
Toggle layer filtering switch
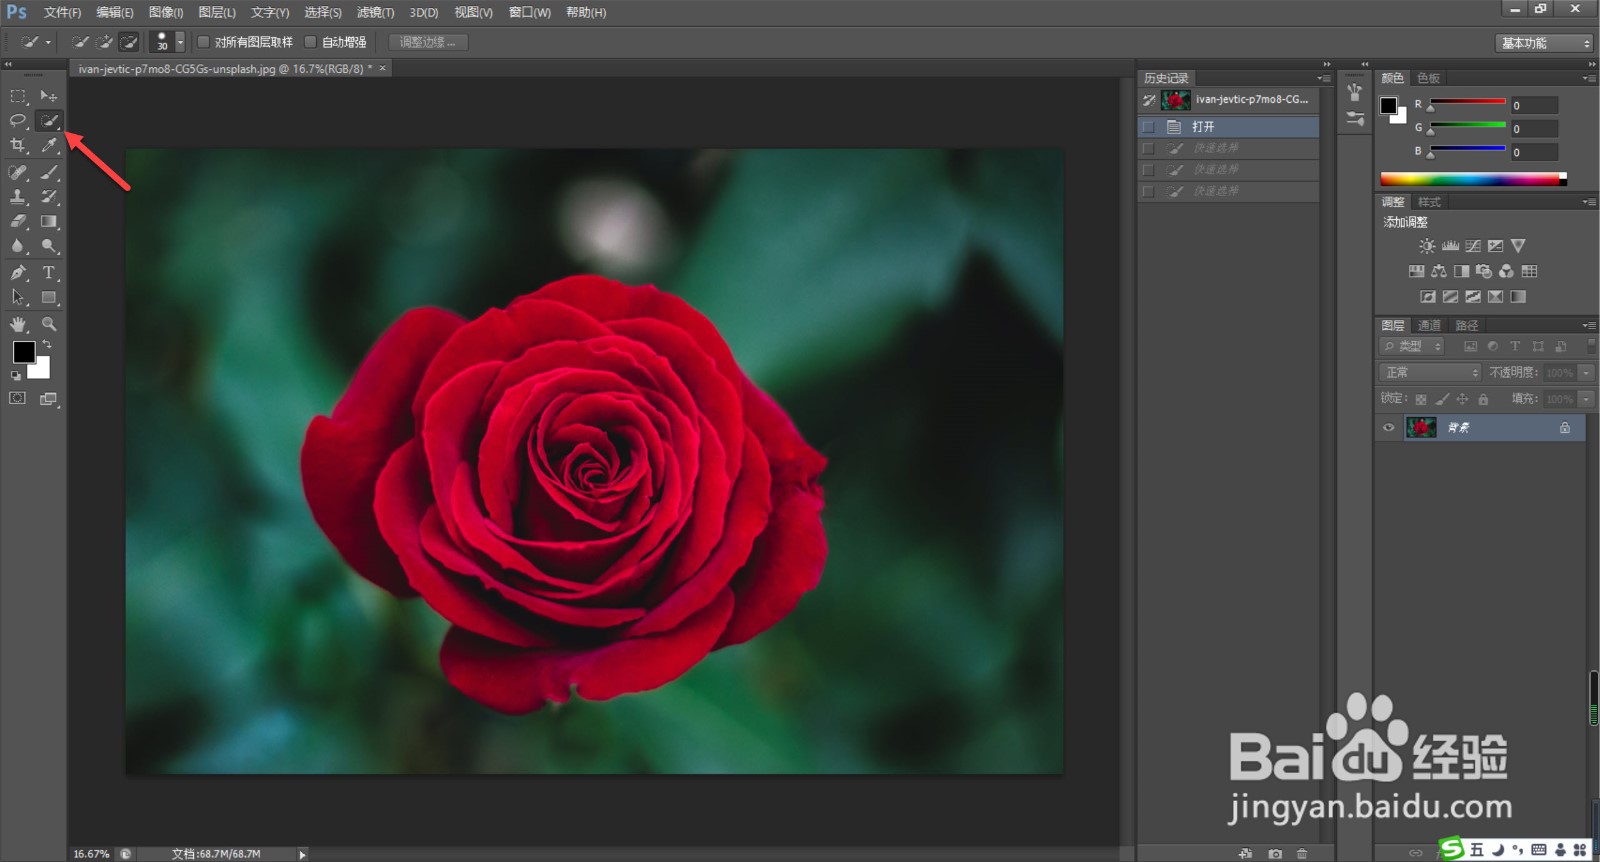(x=1591, y=346)
